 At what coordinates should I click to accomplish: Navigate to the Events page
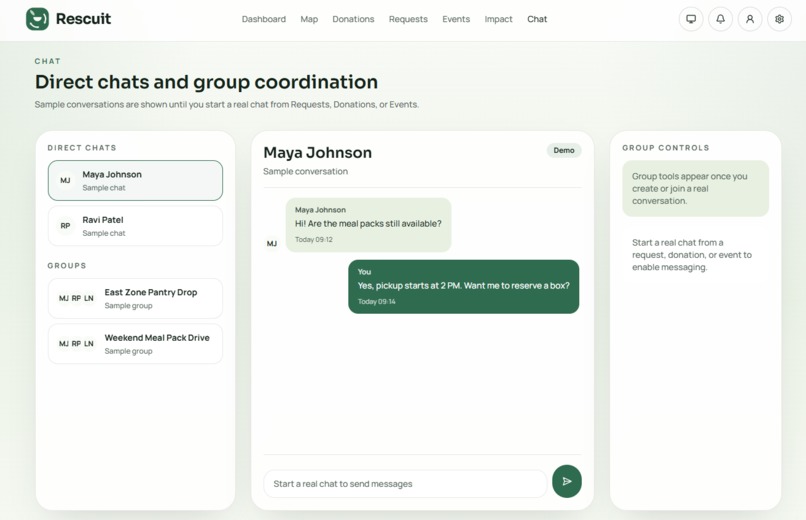pyautogui.click(x=456, y=19)
